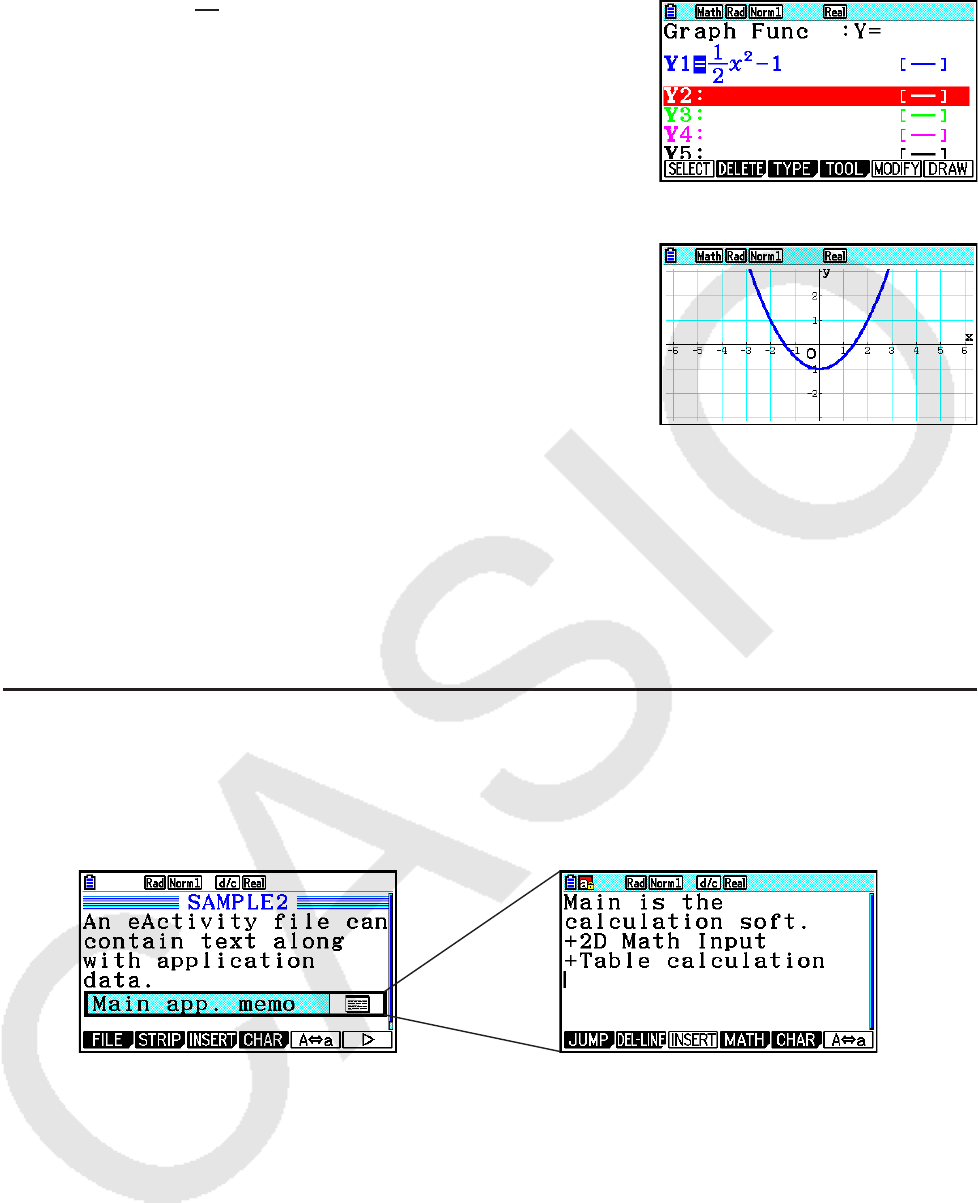Open the TOOL menu in Graph Func
This screenshot has height=1203, width=978.
point(844,169)
